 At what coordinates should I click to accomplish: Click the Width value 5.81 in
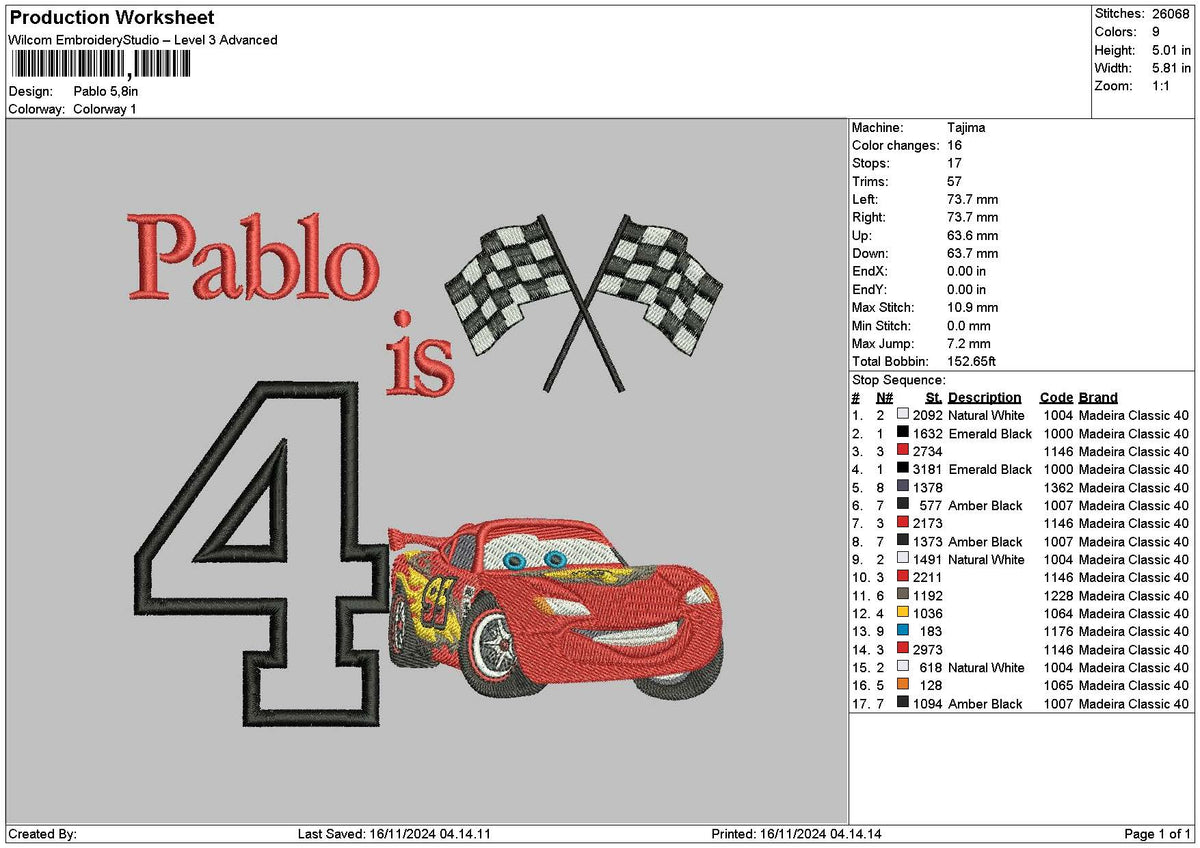pos(1173,68)
